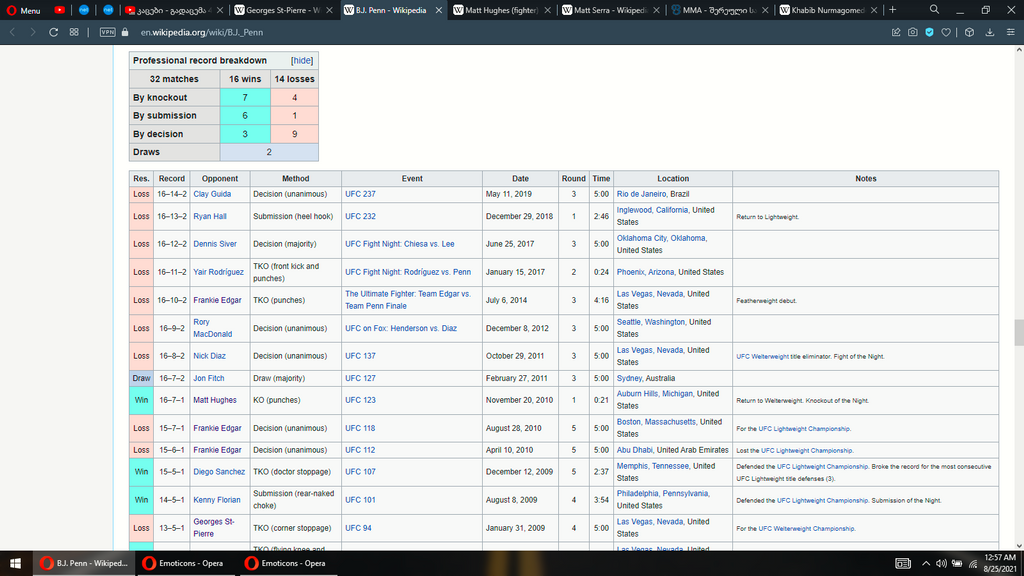The width and height of the screenshot is (1024, 576).
Task: Open the Jon Fitch link
Action: 208,378
